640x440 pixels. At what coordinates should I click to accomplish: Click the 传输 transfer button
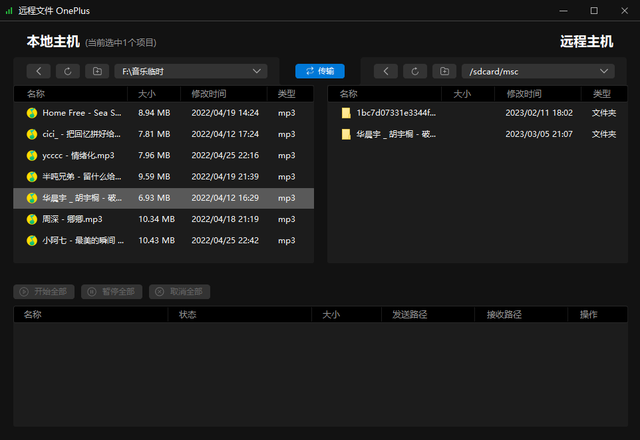(320, 71)
